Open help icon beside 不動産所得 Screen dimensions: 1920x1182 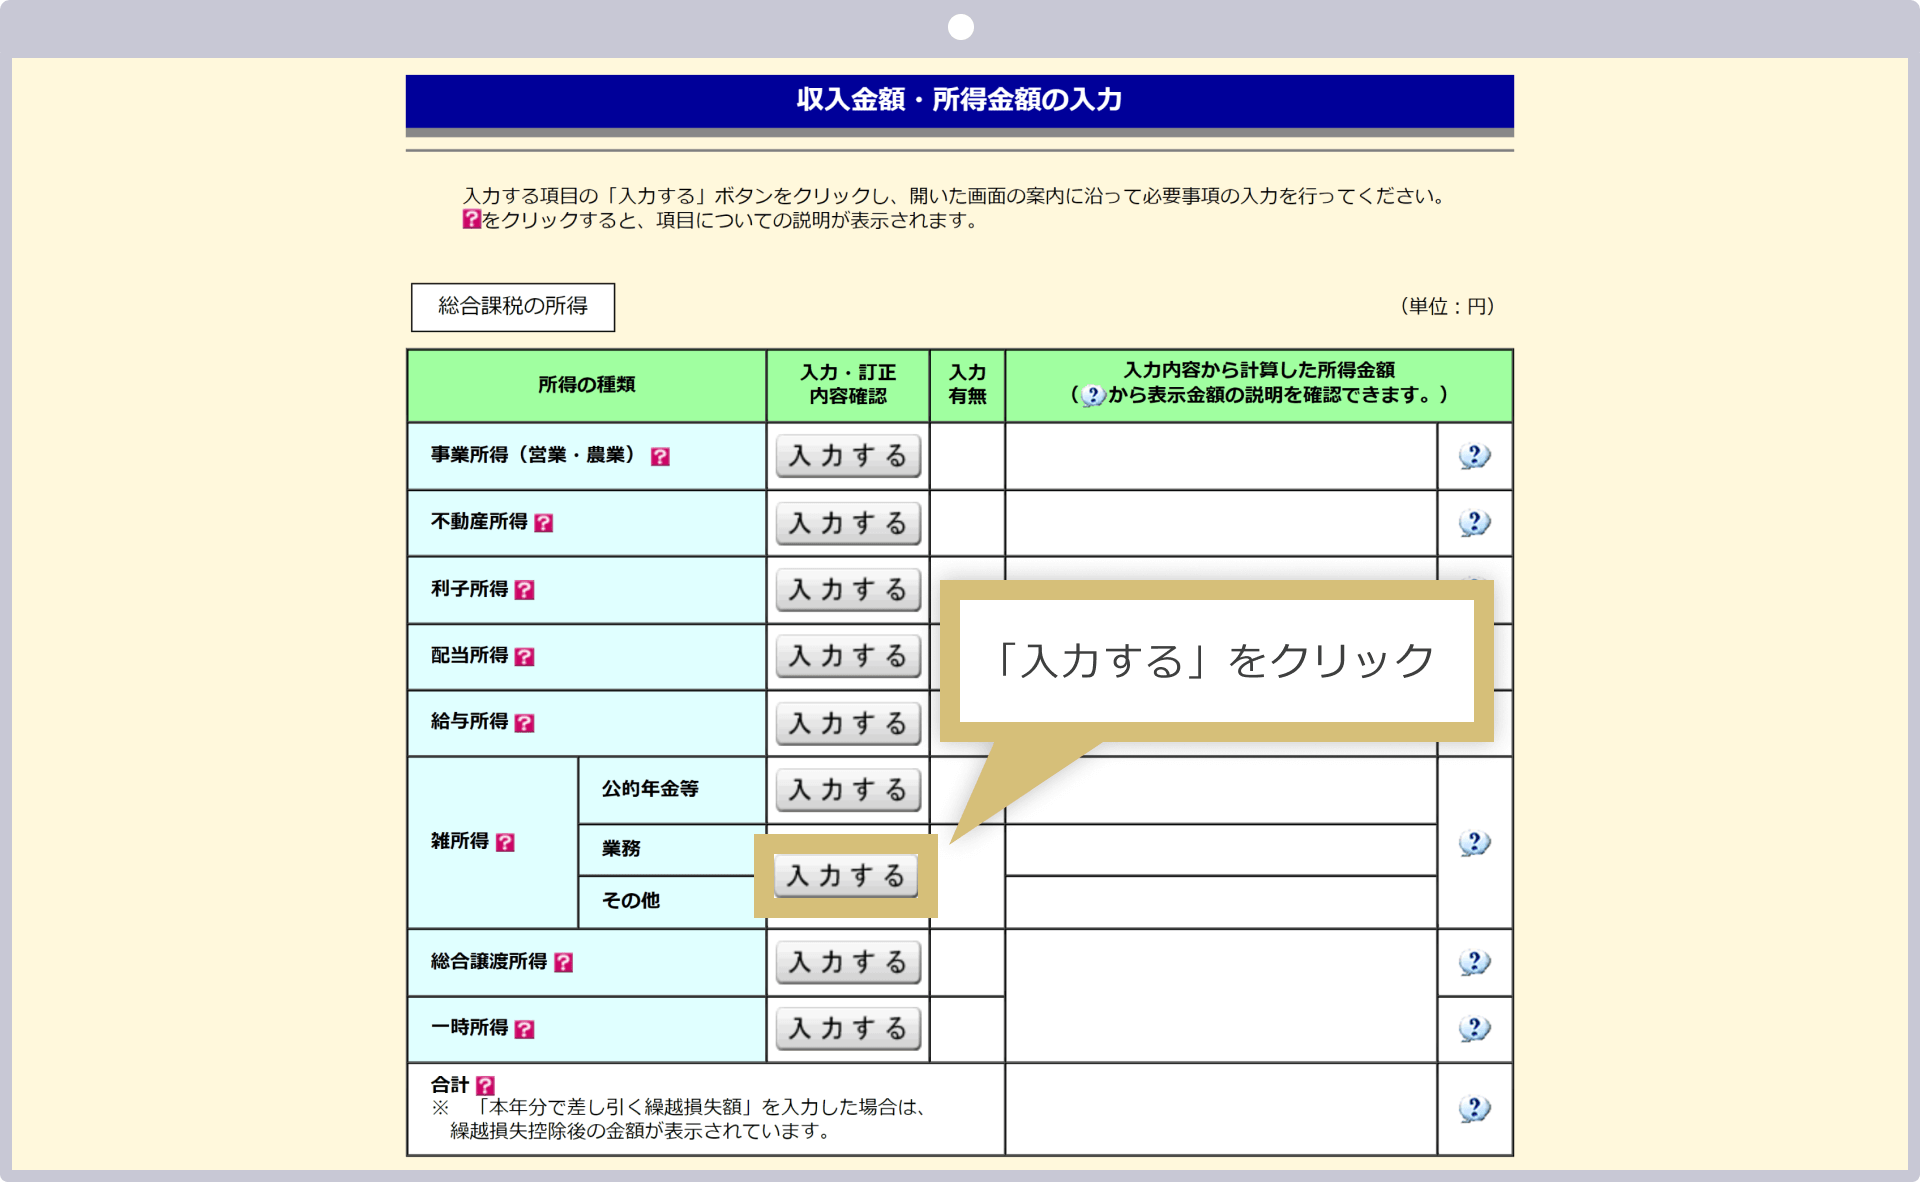pos(543,523)
